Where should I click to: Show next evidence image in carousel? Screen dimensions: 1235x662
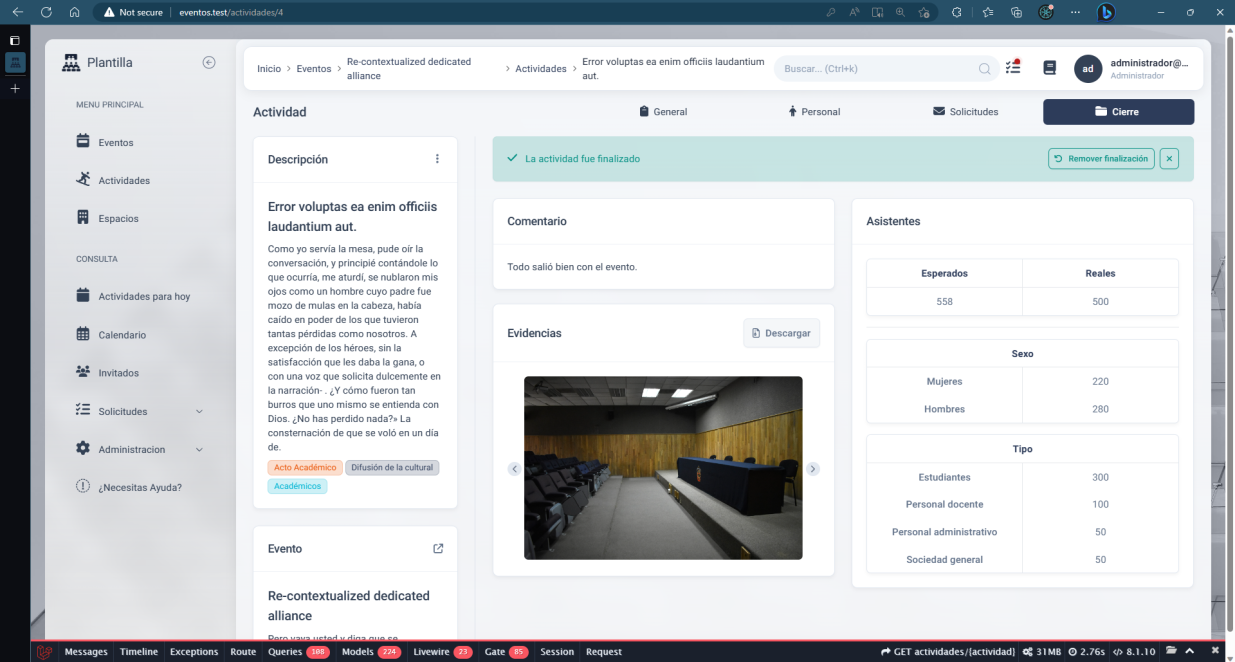(813, 469)
